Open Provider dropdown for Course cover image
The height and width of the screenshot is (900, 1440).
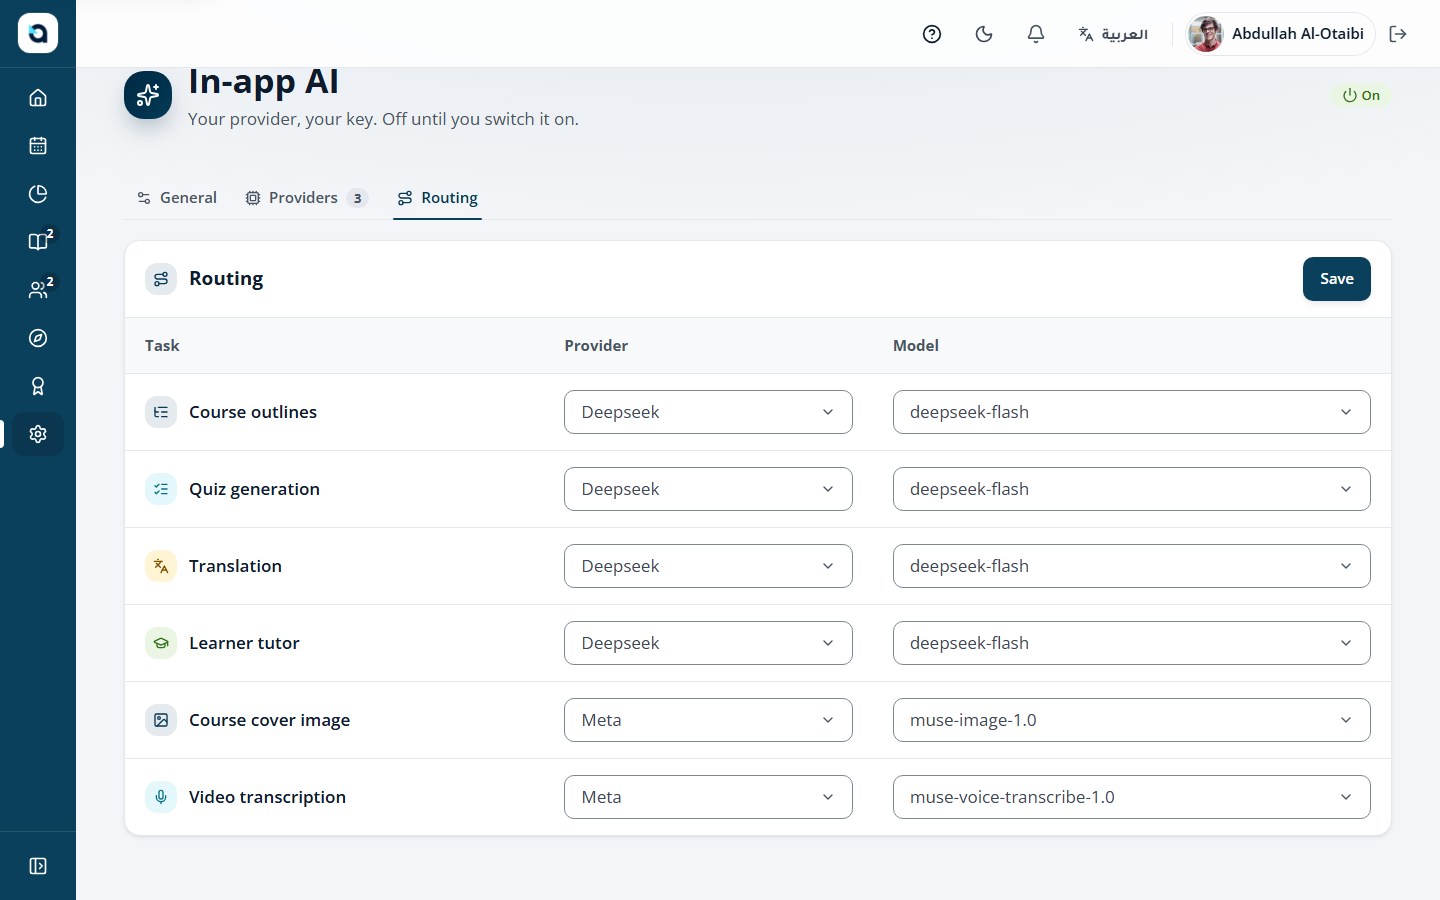point(708,720)
